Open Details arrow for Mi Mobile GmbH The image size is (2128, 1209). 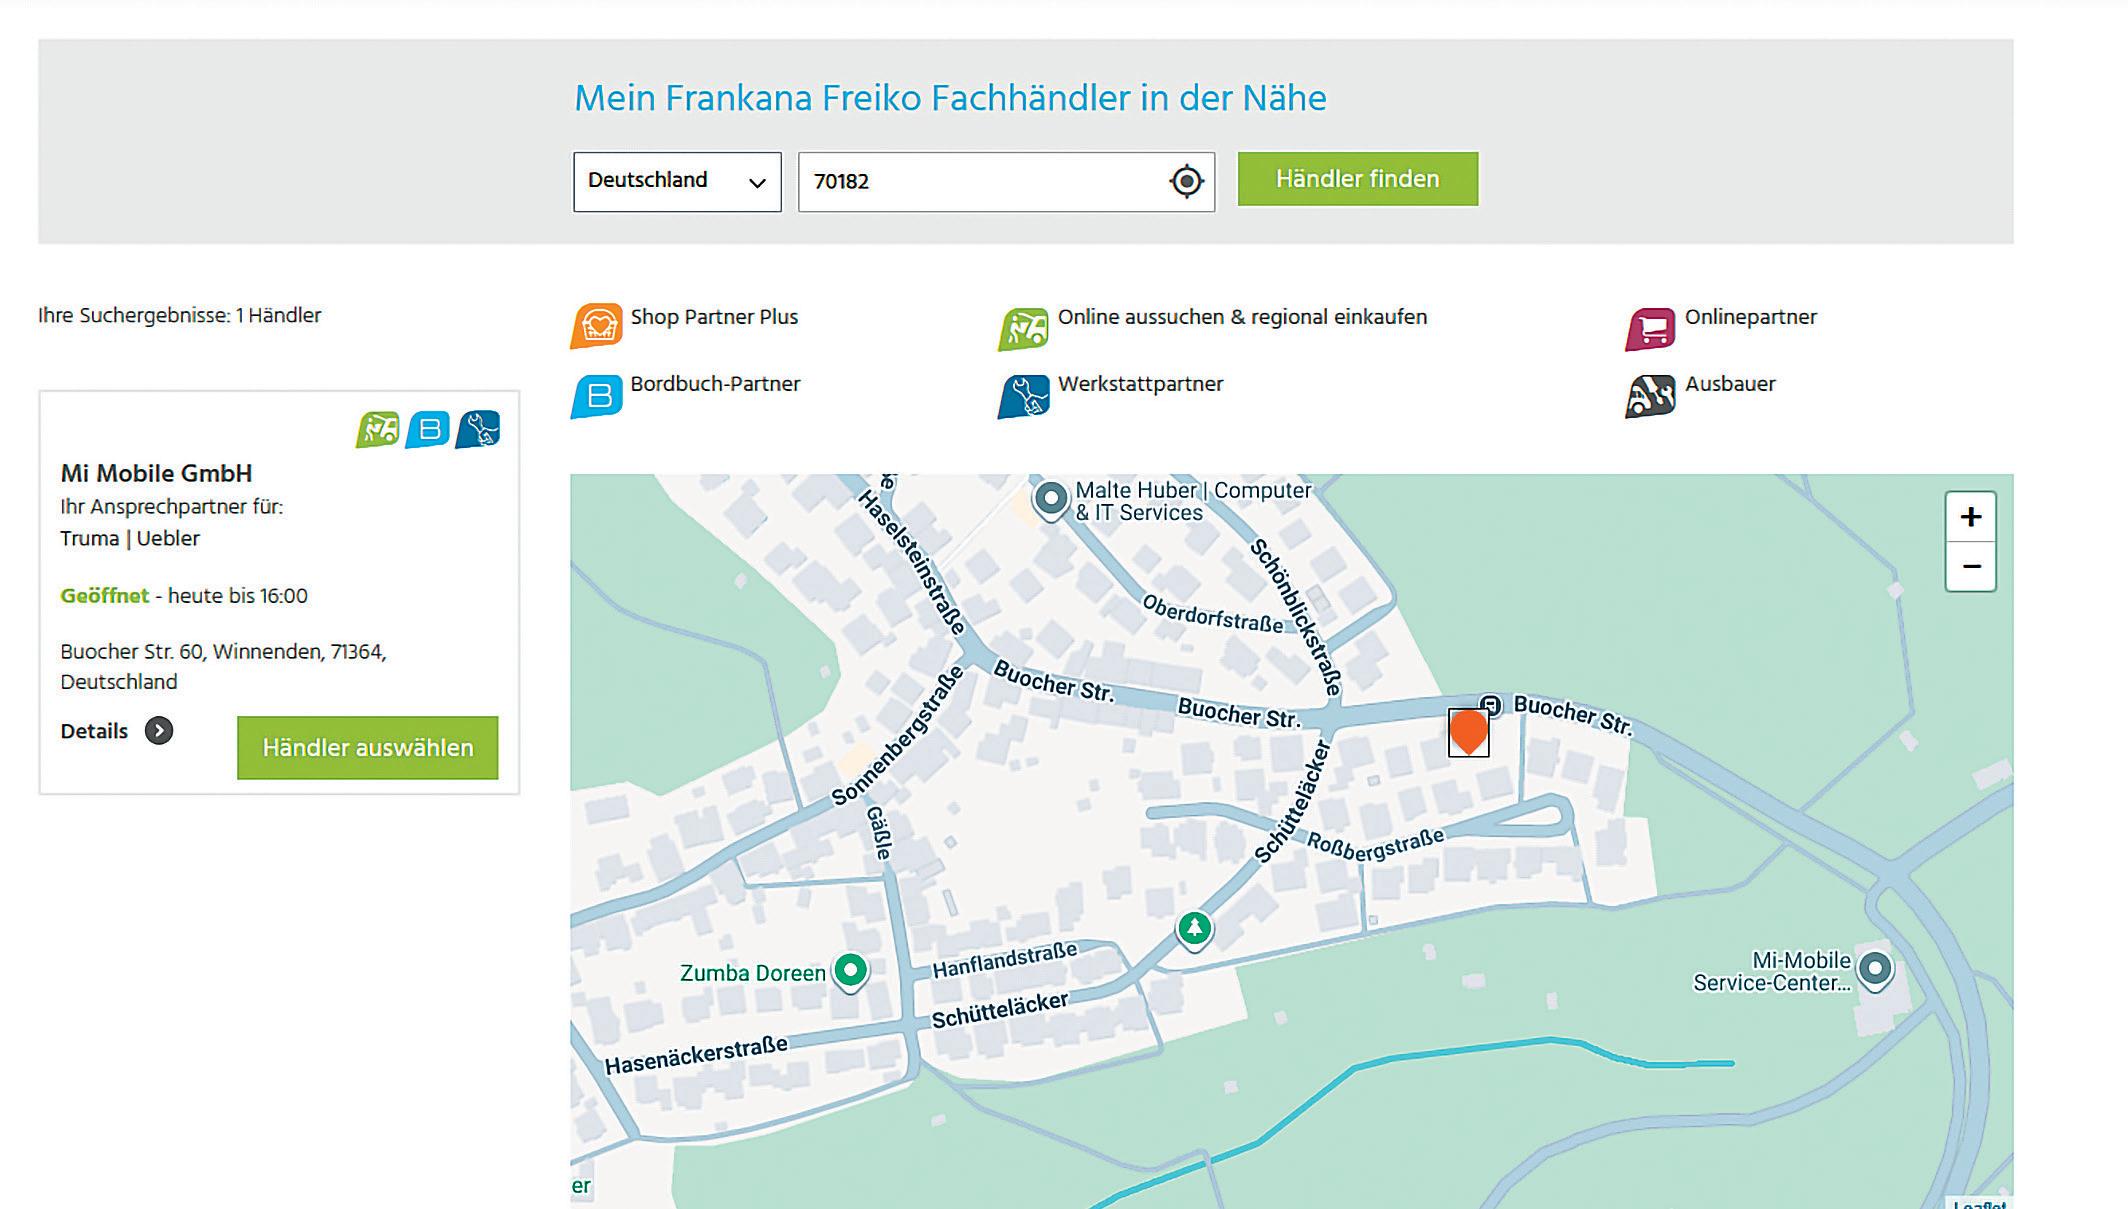click(158, 731)
